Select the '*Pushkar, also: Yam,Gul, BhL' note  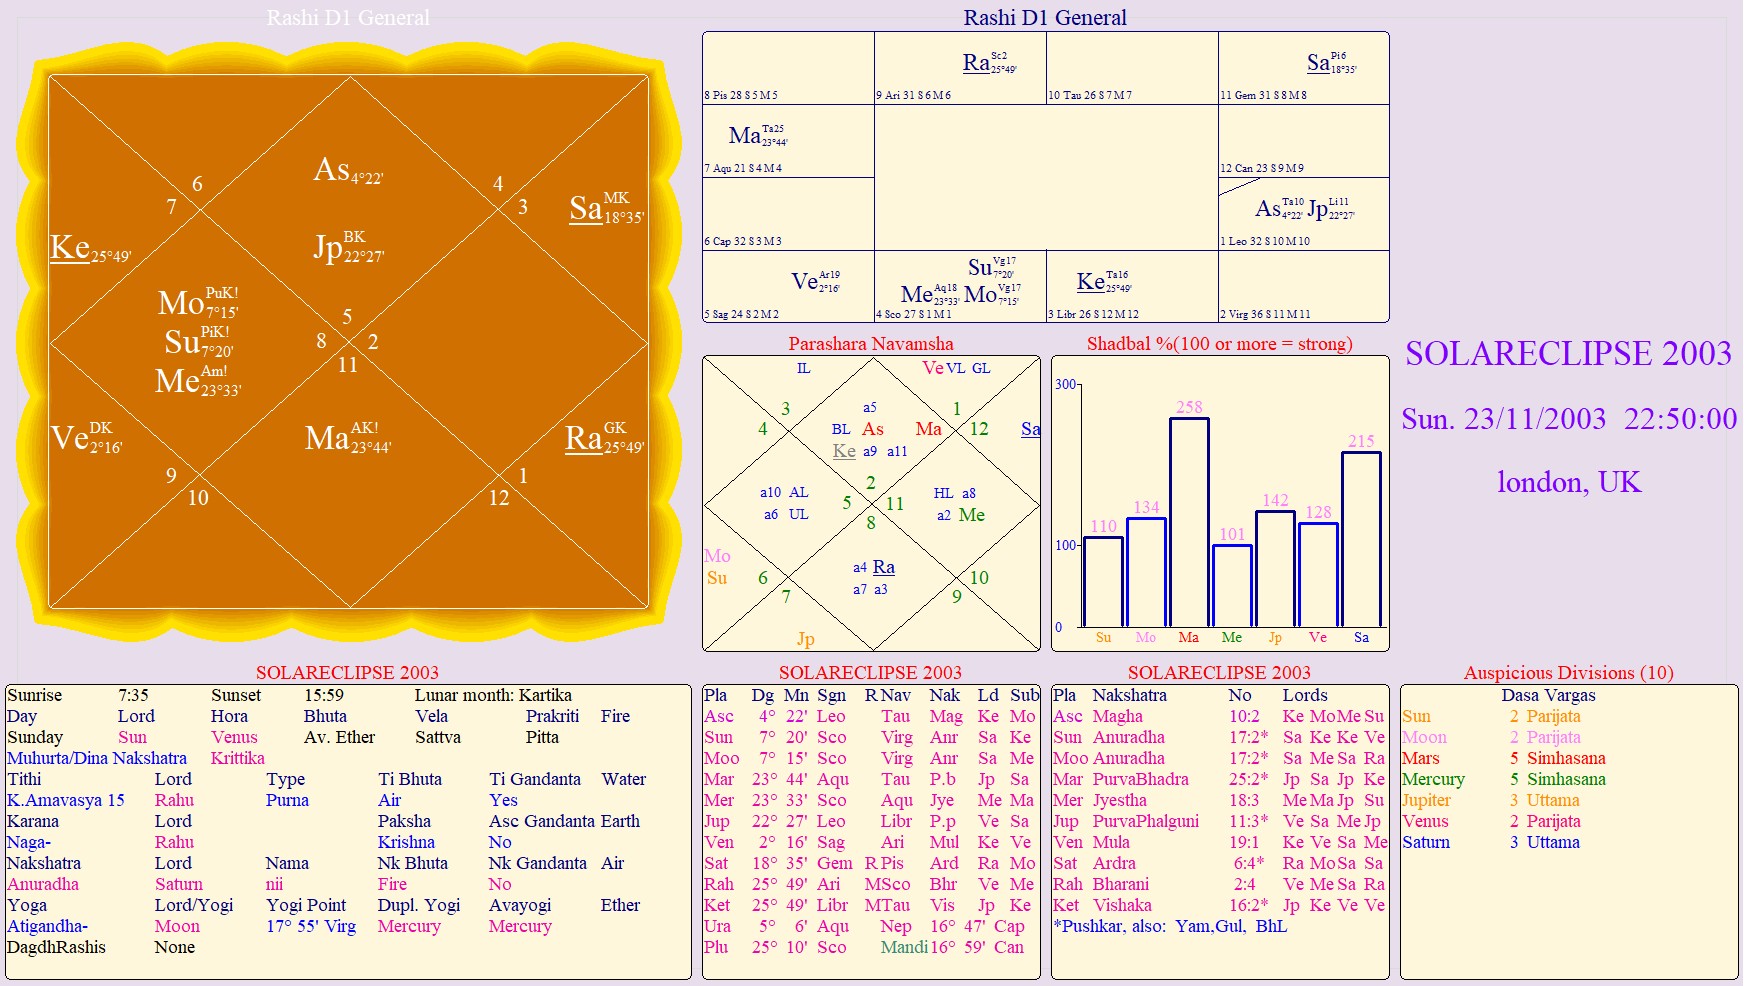coord(1170,926)
